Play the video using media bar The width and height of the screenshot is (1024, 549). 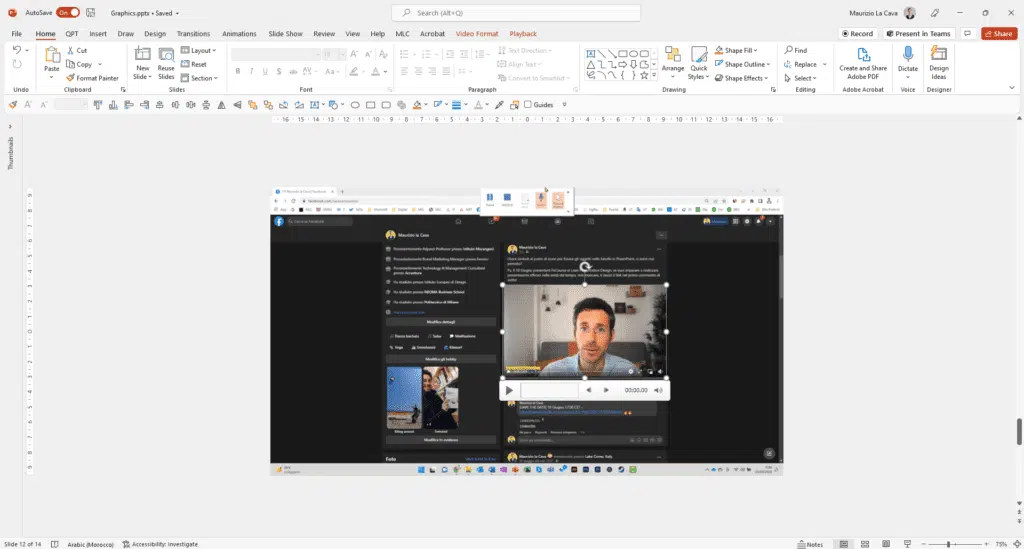(x=509, y=390)
